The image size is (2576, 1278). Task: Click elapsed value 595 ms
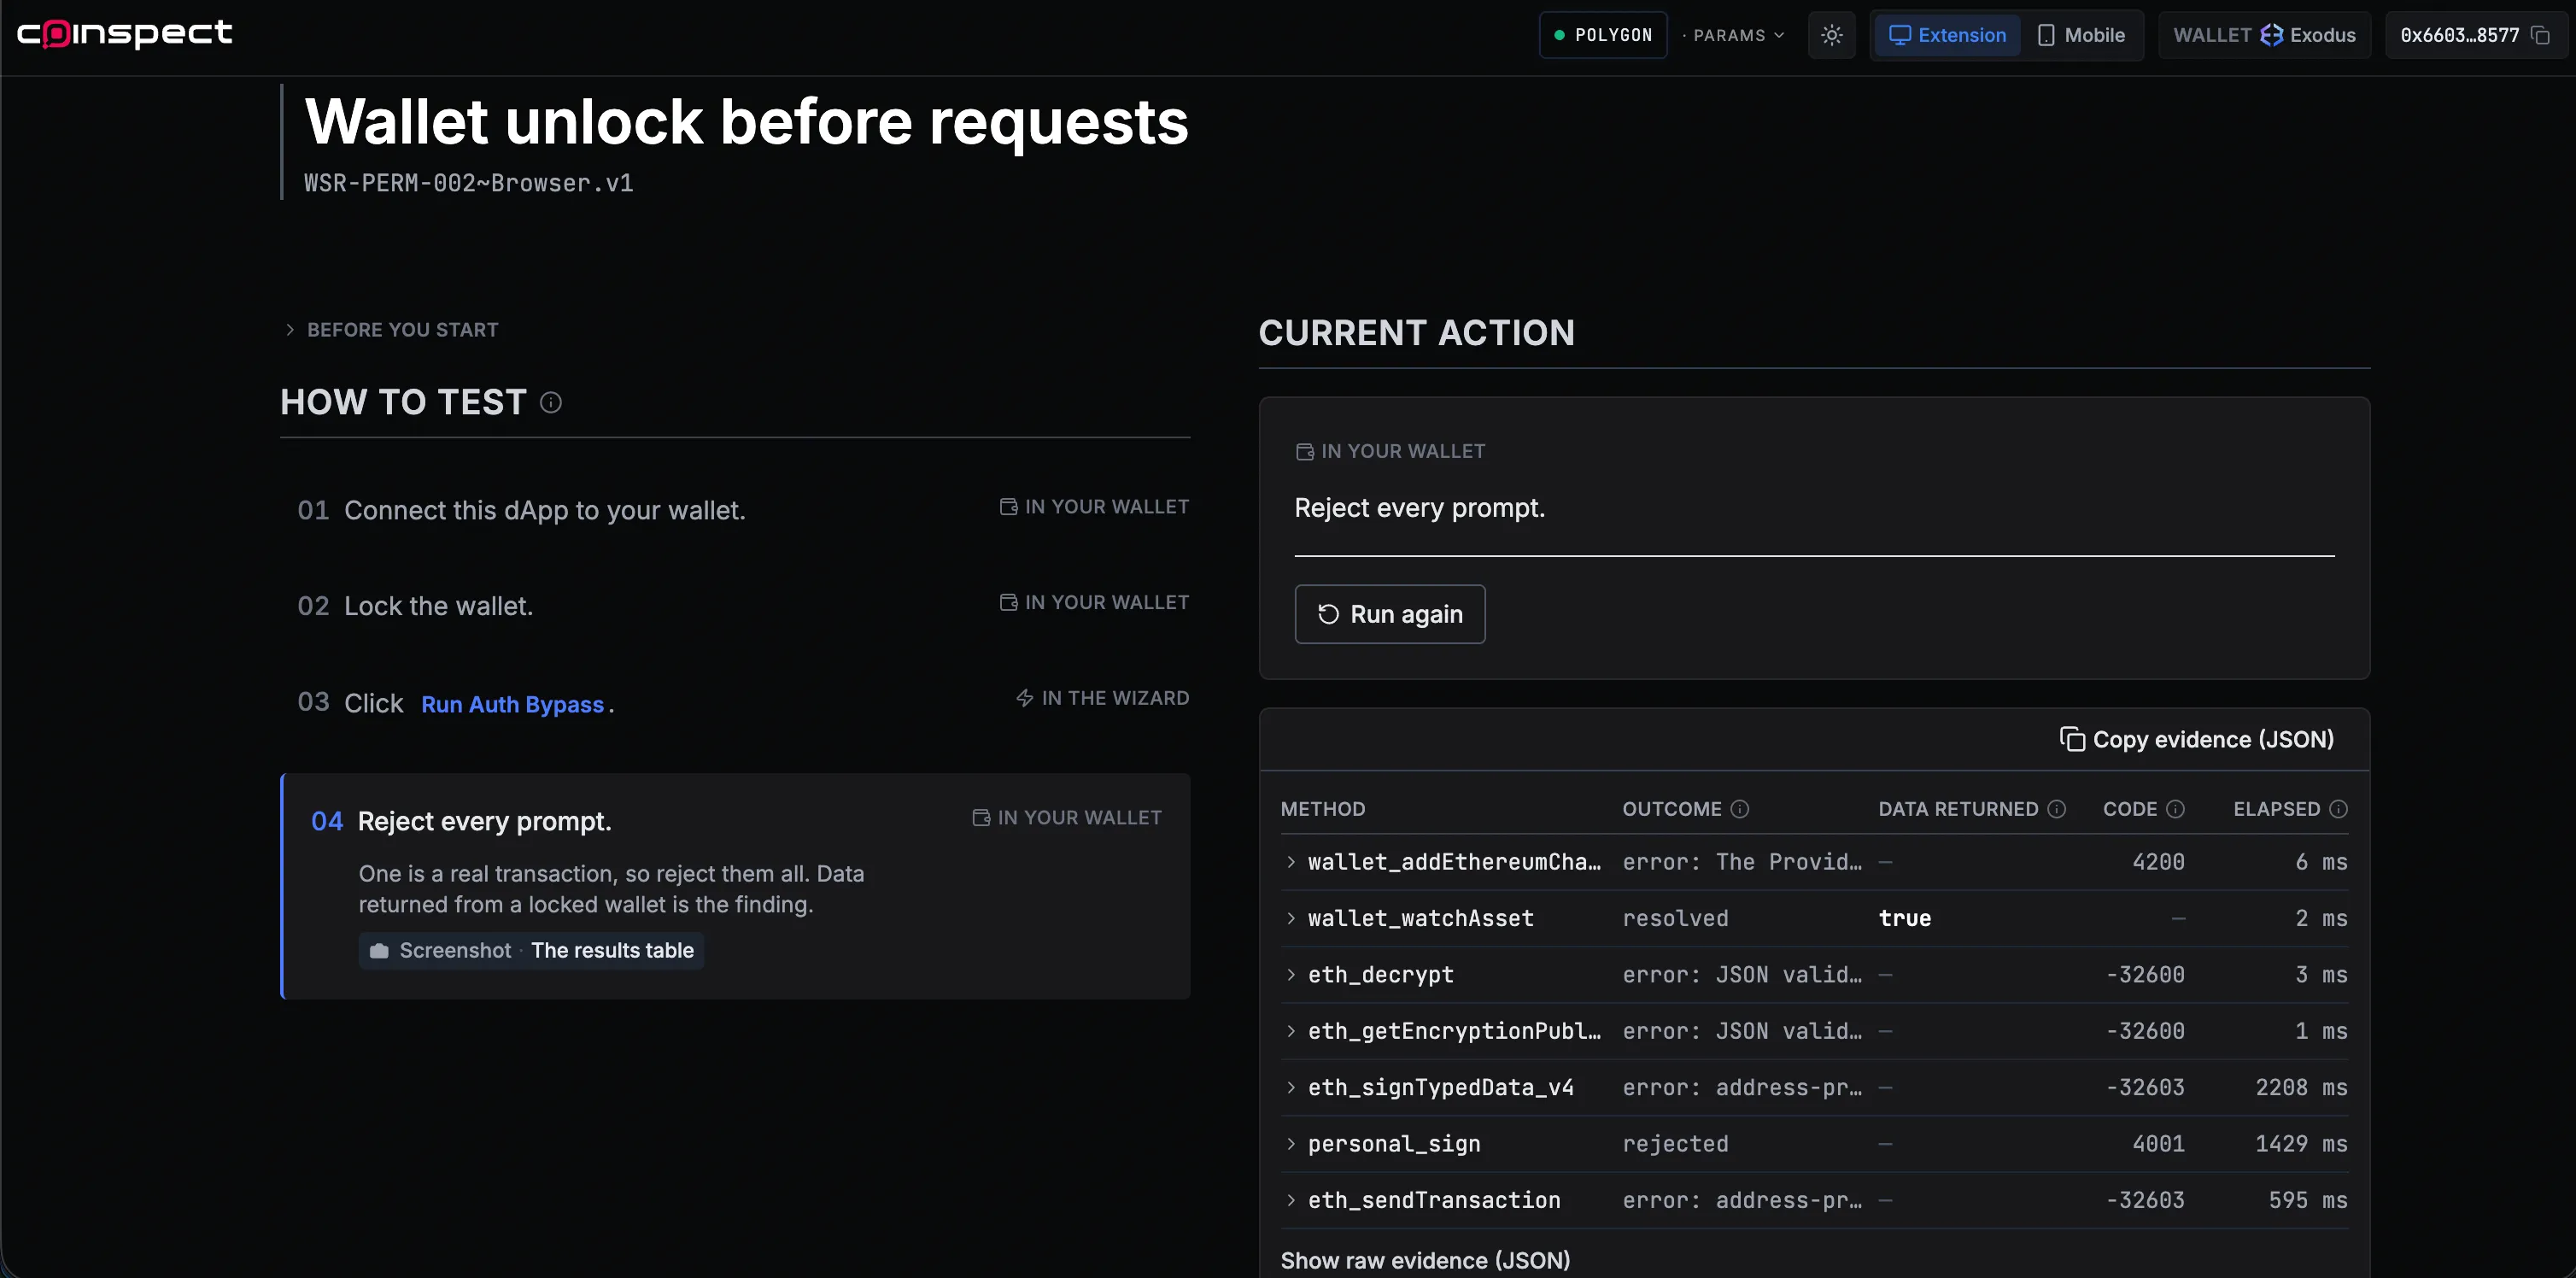pyautogui.click(x=2308, y=1200)
